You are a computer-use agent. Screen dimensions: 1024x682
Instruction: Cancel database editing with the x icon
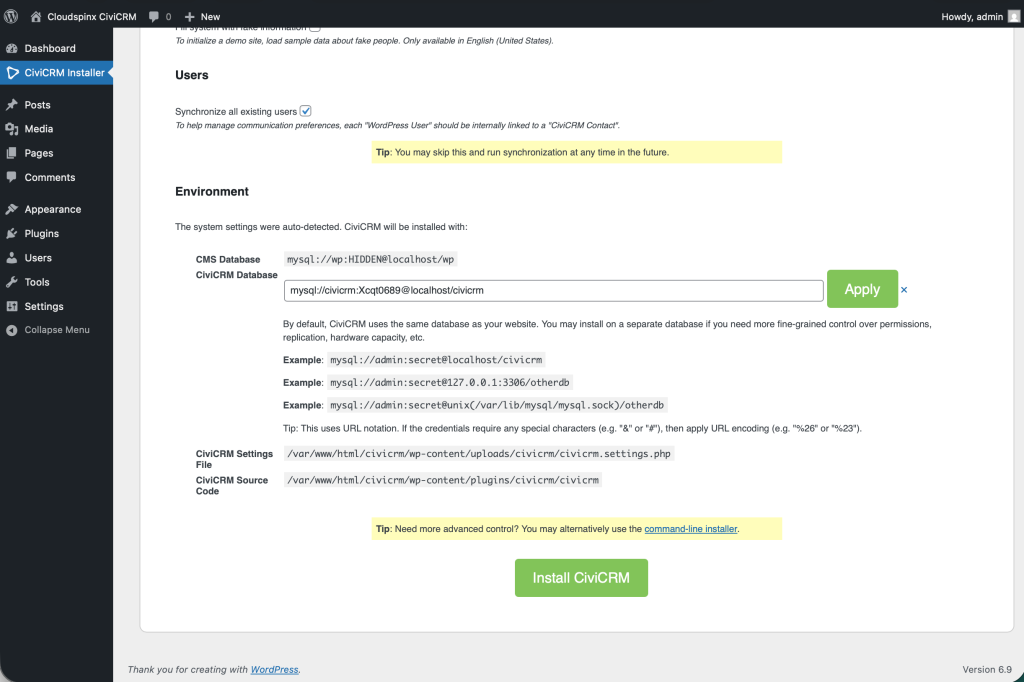pos(904,290)
